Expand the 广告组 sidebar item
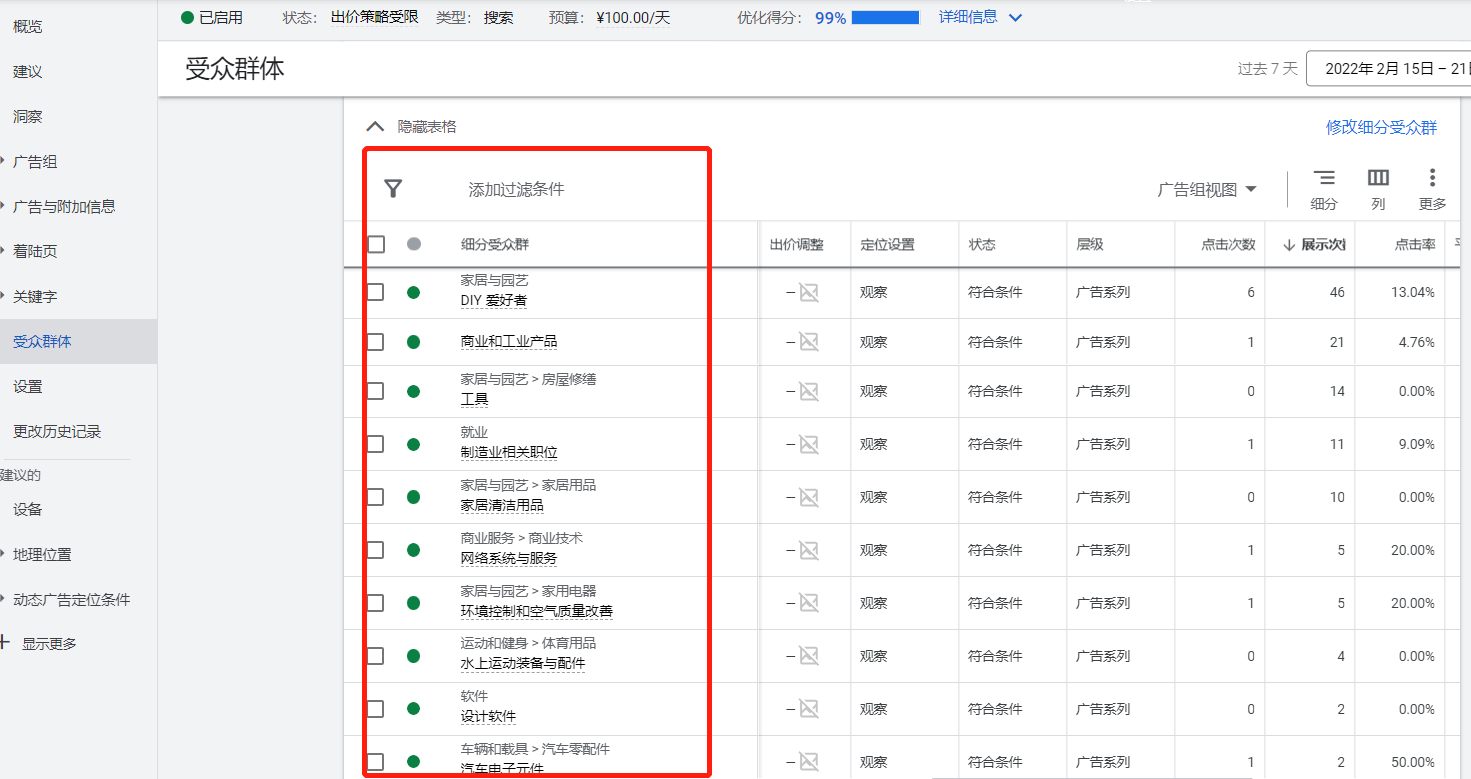 click(x=4, y=160)
